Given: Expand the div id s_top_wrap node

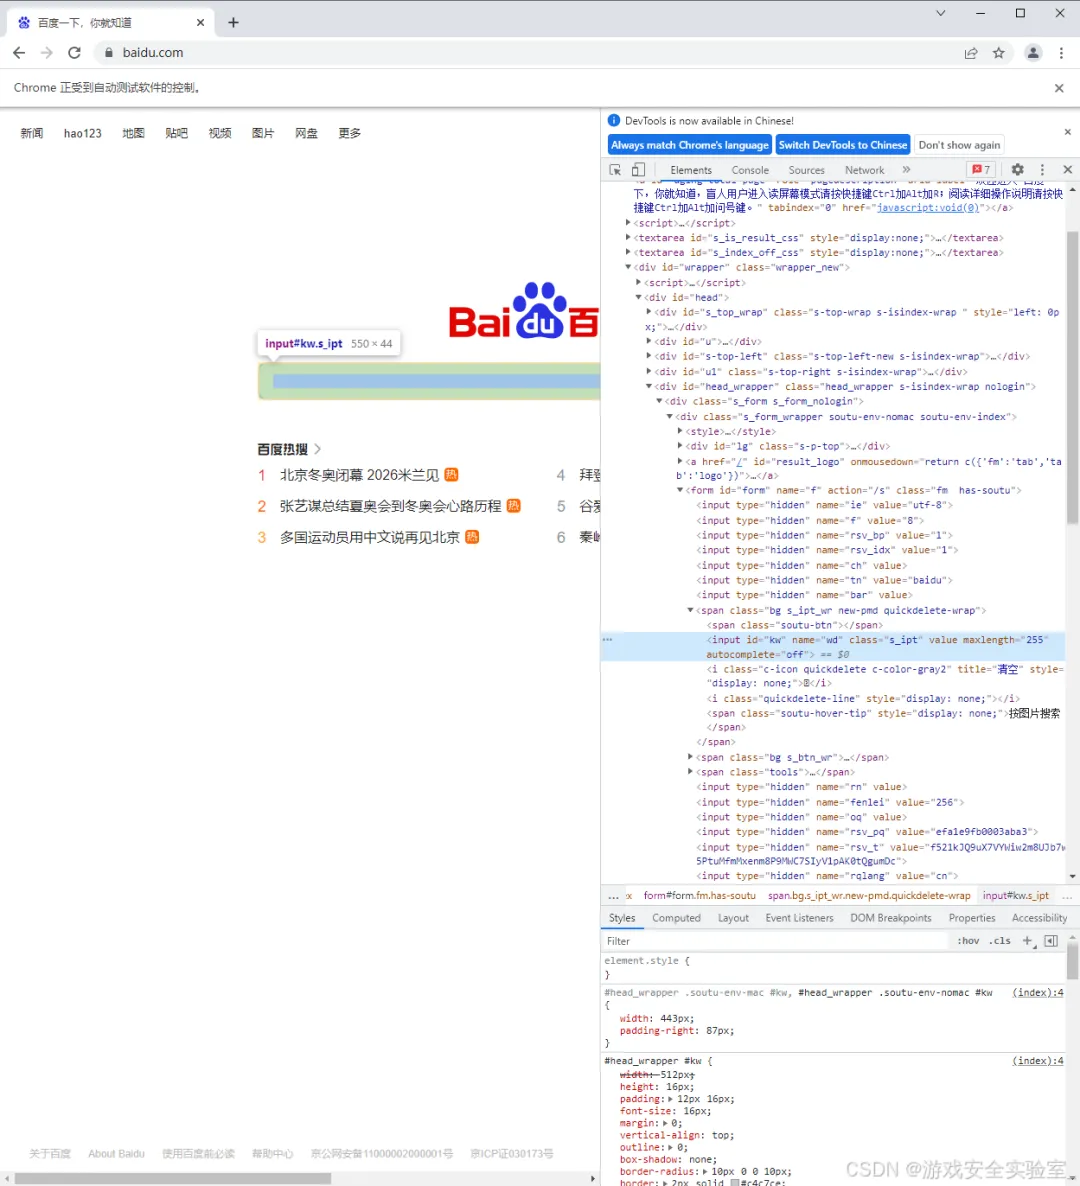Looking at the screenshot, I should 649,312.
